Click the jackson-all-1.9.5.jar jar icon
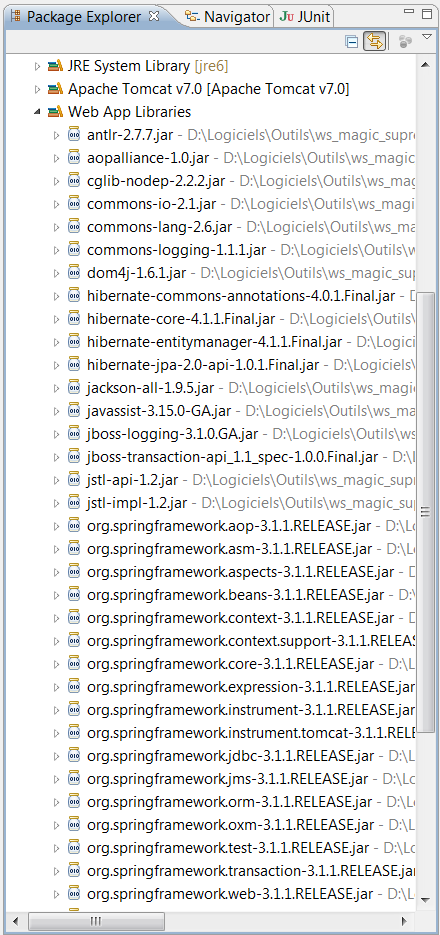Image resolution: width=440 pixels, height=935 pixels. coord(74,388)
